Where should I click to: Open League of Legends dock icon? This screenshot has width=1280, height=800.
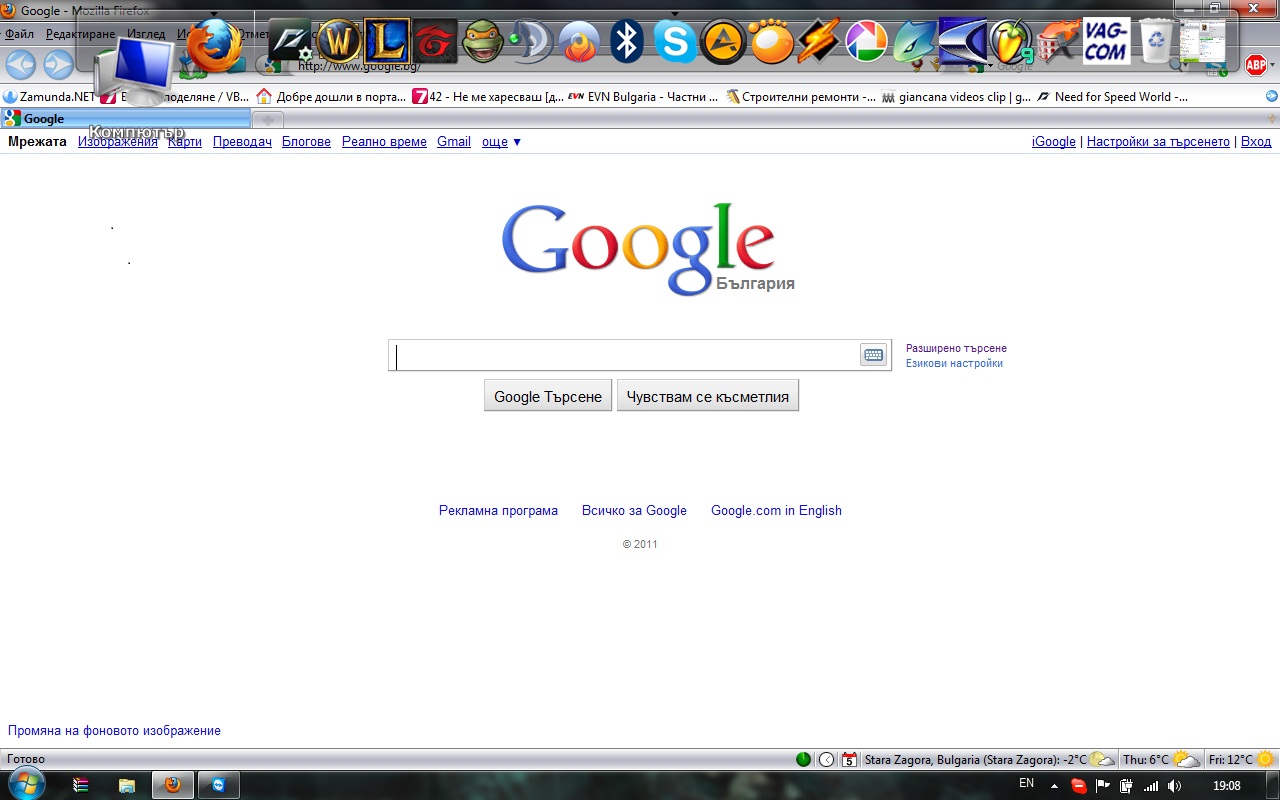(x=387, y=42)
